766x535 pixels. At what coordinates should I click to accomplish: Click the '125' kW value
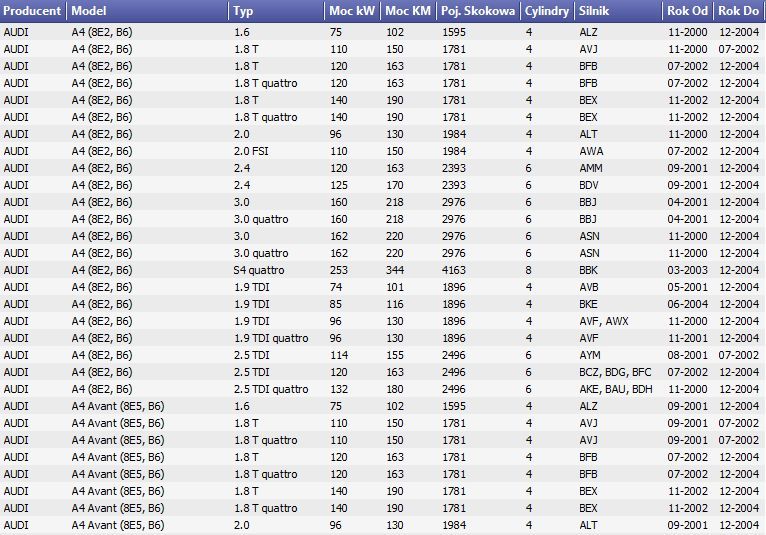[339, 185]
